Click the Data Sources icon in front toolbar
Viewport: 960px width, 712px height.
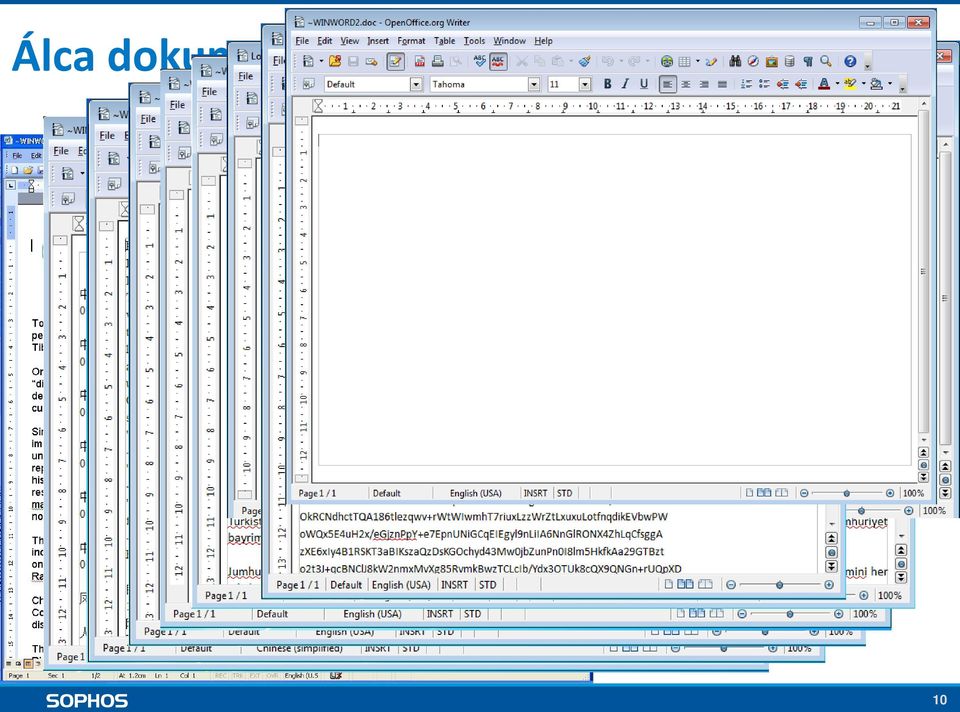tap(790, 61)
